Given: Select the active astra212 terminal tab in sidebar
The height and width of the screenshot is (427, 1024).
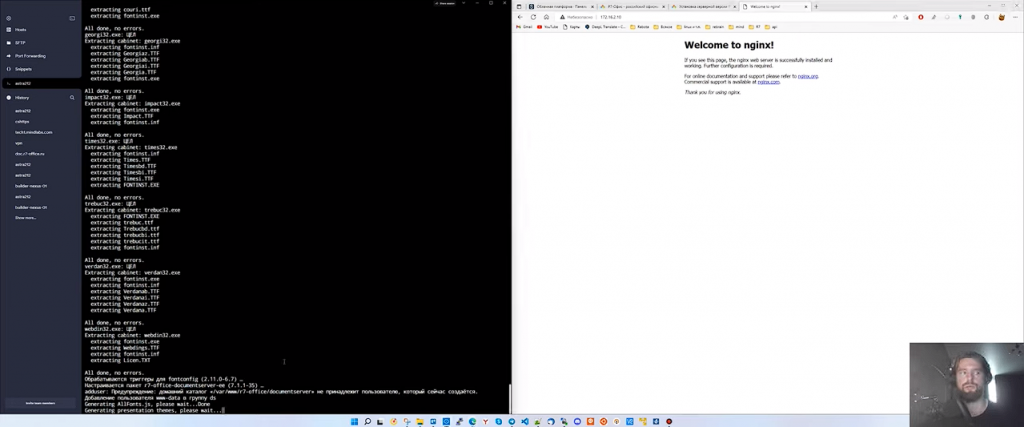Looking at the screenshot, I should tap(40, 83).
